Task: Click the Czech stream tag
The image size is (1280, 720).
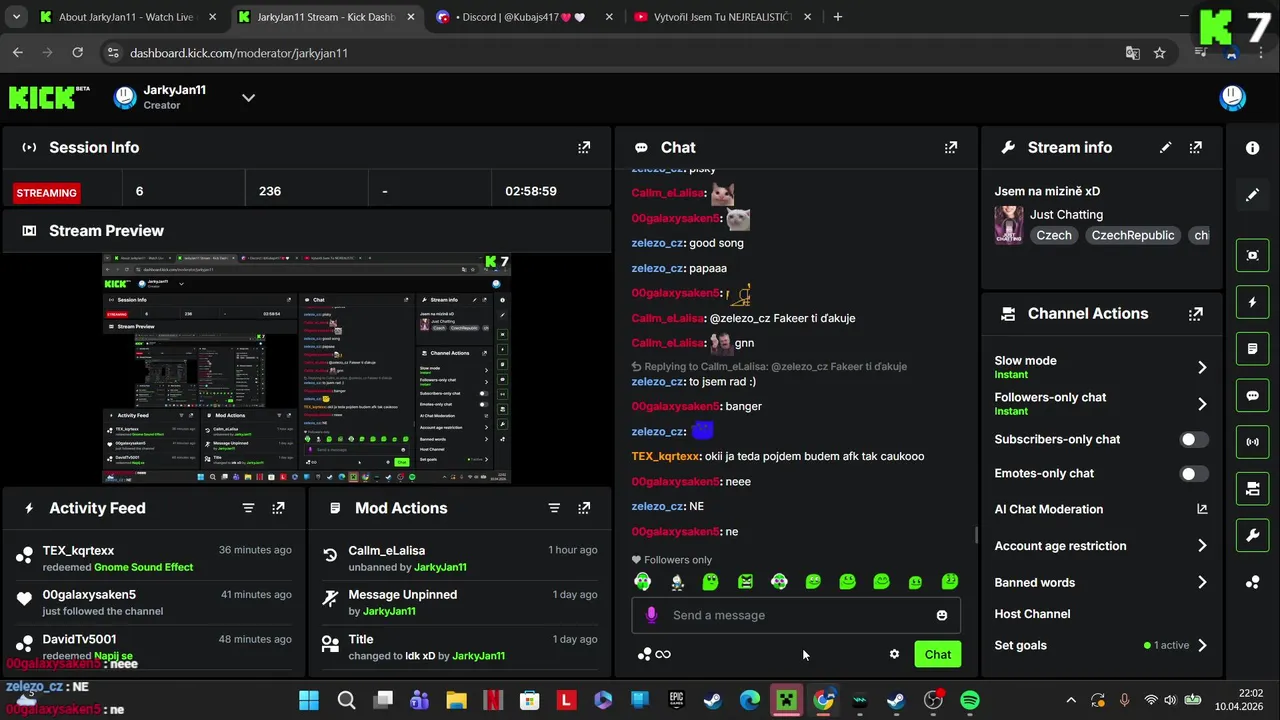Action: (1053, 235)
